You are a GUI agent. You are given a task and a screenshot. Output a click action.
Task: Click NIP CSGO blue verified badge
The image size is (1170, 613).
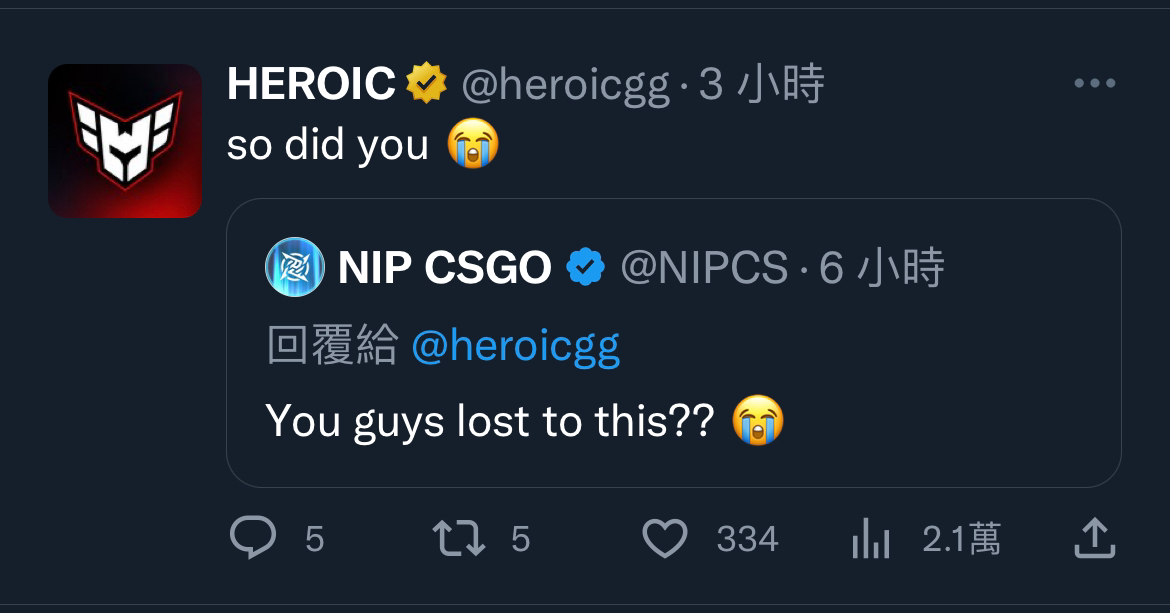click(x=586, y=267)
